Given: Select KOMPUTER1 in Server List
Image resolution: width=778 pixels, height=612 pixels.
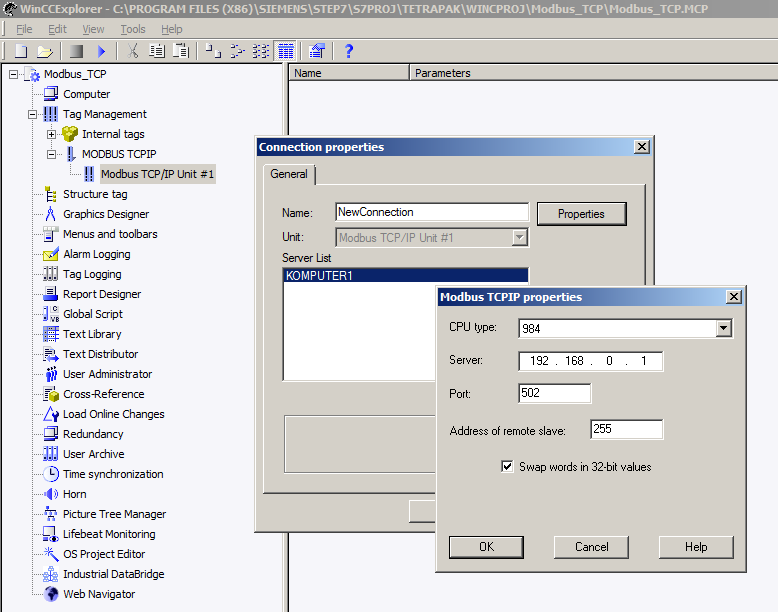Looking at the screenshot, I should pos(406,275).
